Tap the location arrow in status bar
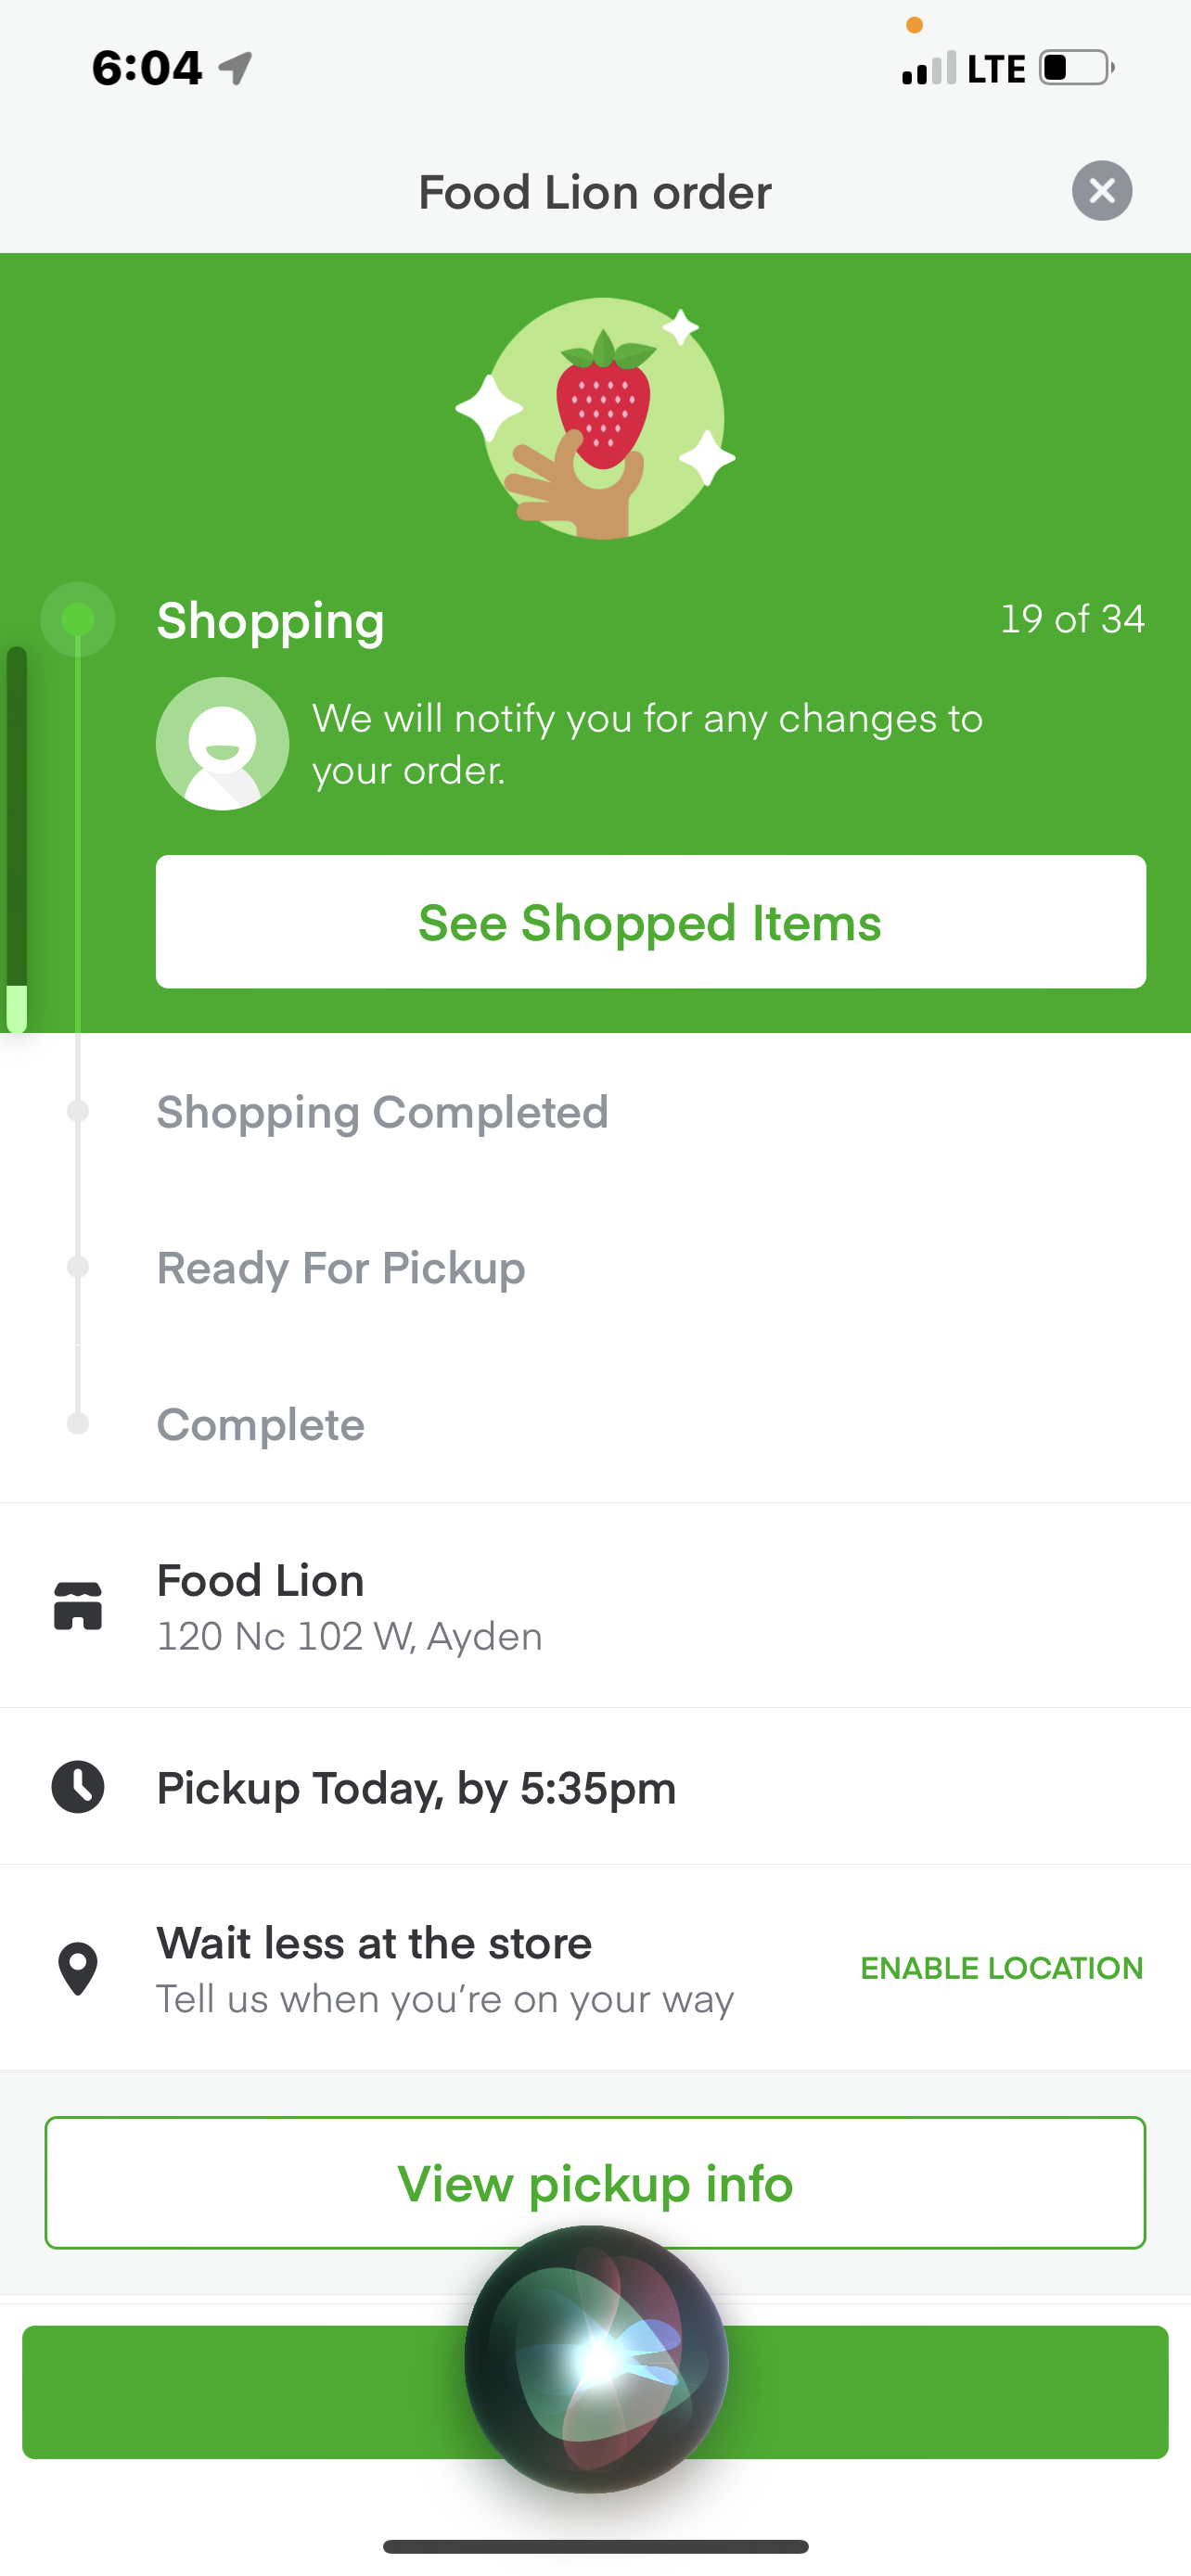 pyautogui.click(x=236, y=68)
